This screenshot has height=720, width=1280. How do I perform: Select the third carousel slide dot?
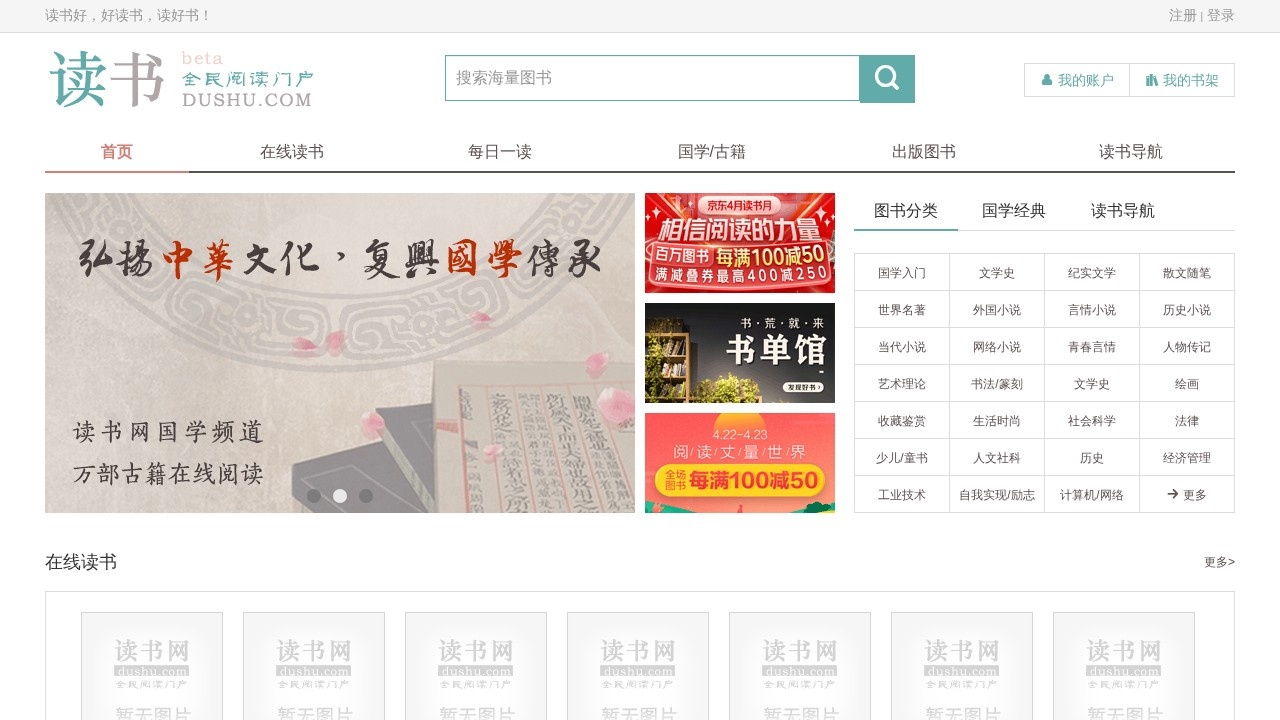tap(366, 496)
